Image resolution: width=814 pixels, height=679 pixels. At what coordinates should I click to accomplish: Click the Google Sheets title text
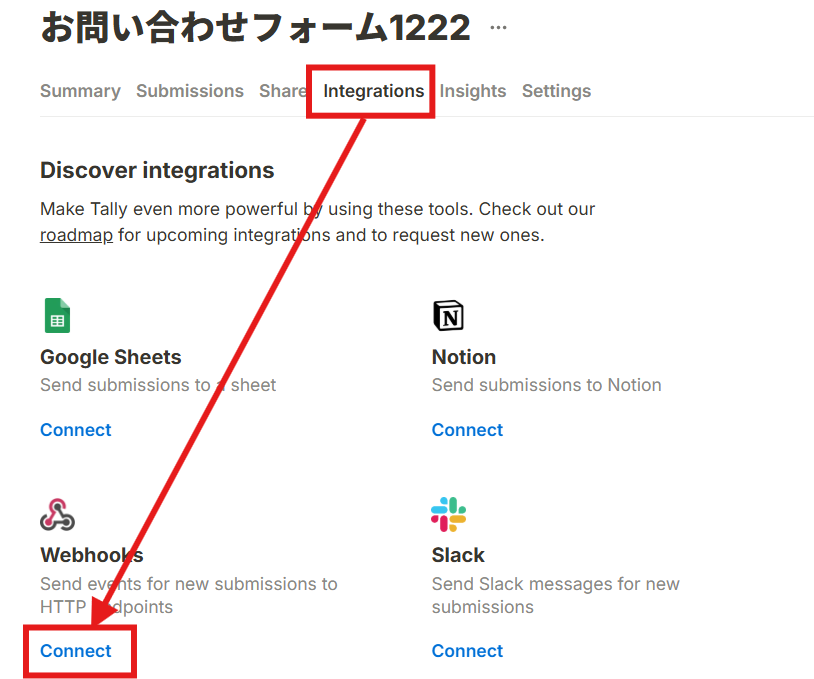[x=111, y=357]
